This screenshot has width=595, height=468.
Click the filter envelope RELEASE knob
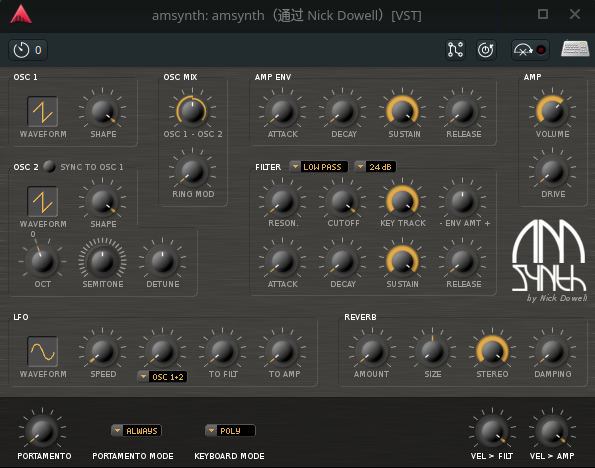(x=462, y=261)
